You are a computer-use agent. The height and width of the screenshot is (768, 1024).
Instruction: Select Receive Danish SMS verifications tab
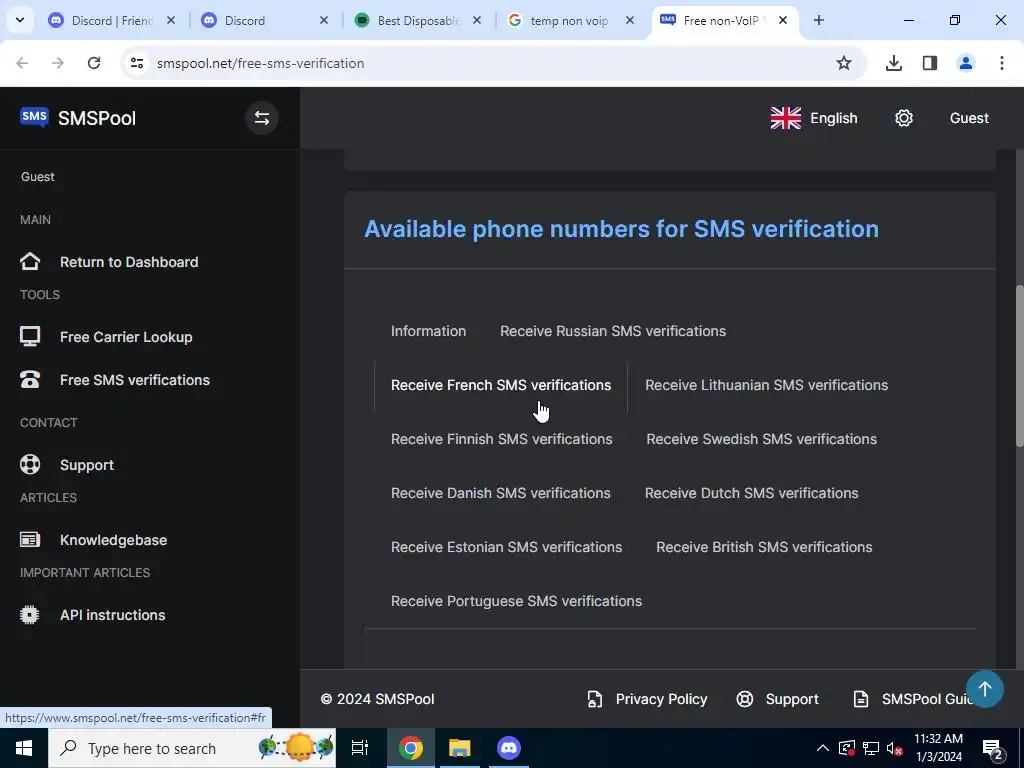[x=501, y=493]
